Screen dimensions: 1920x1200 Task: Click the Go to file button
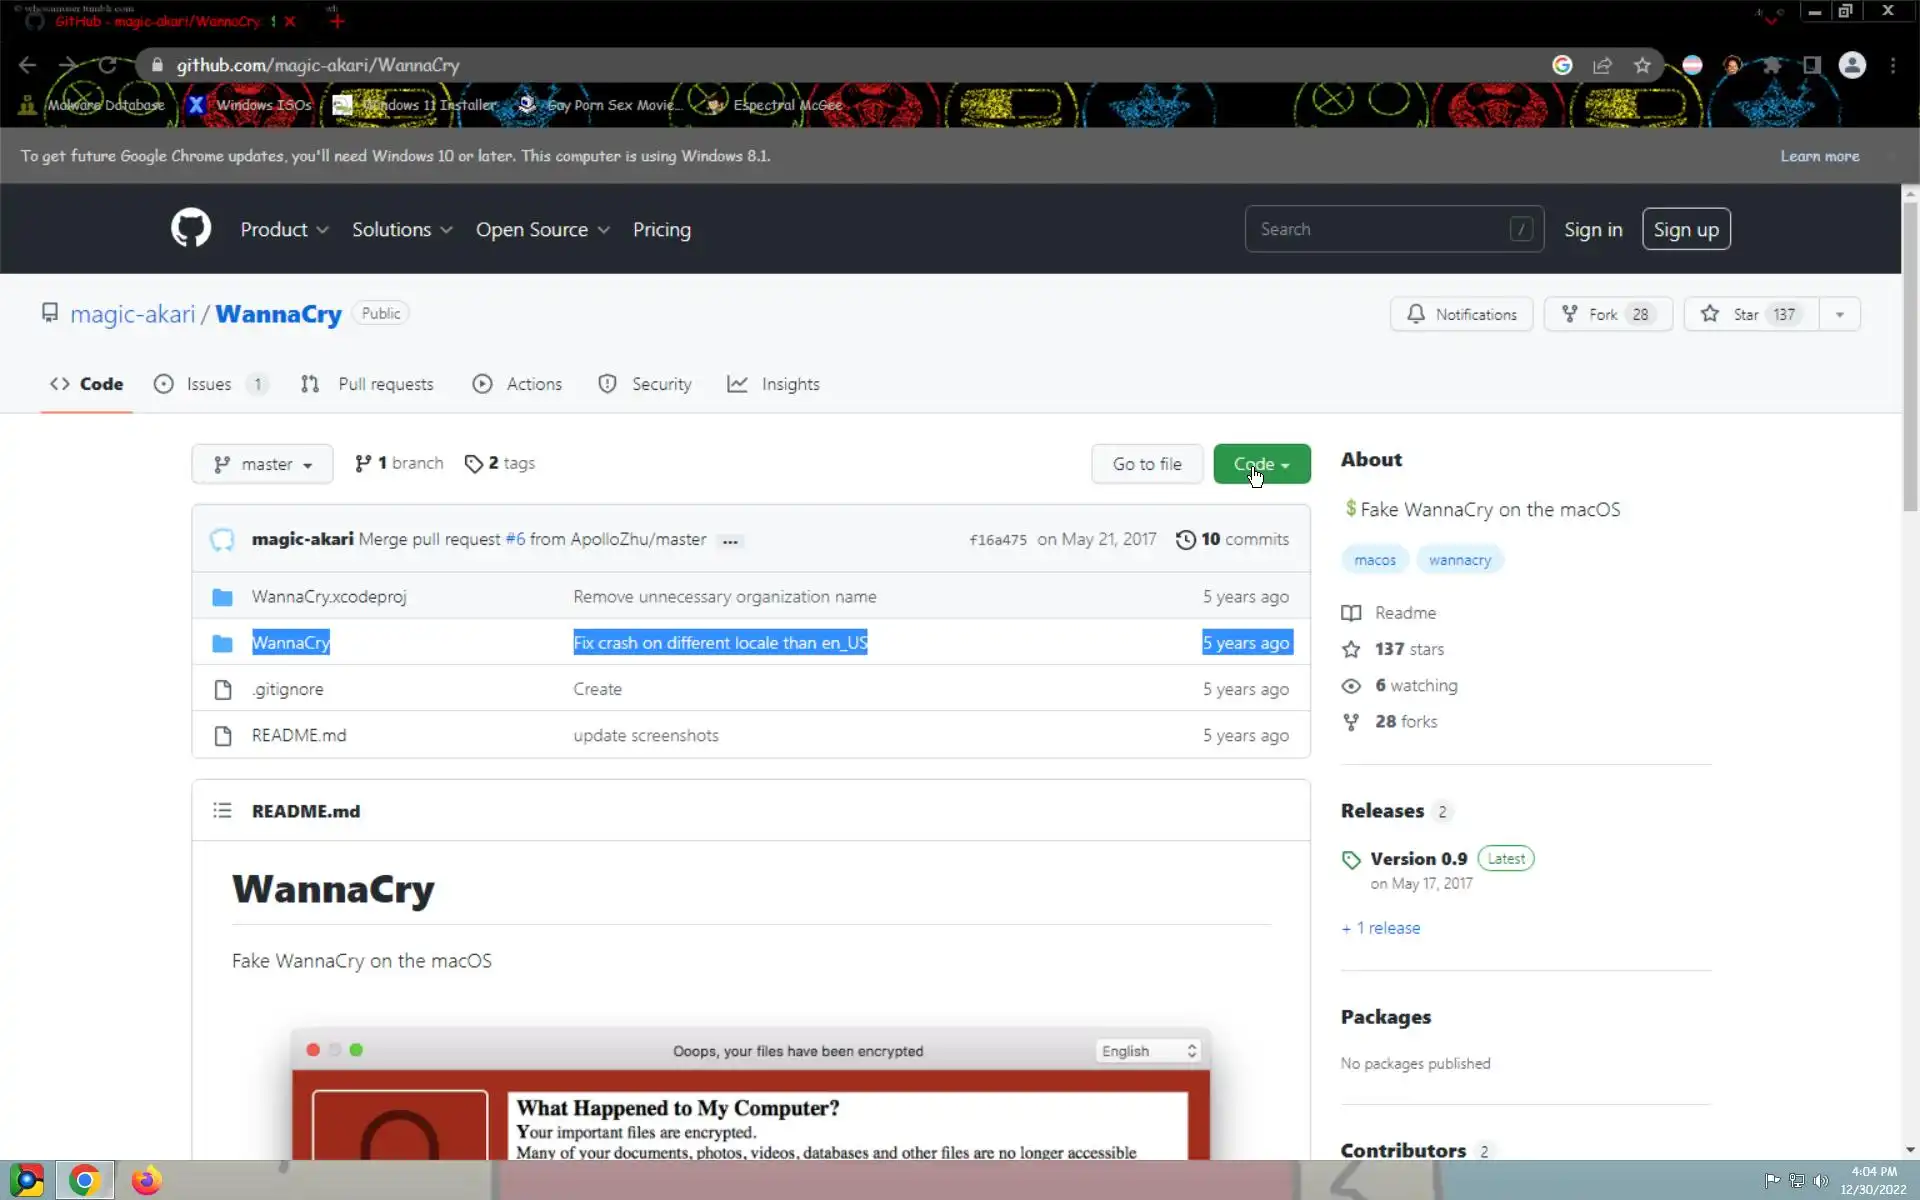(1146, 464)
